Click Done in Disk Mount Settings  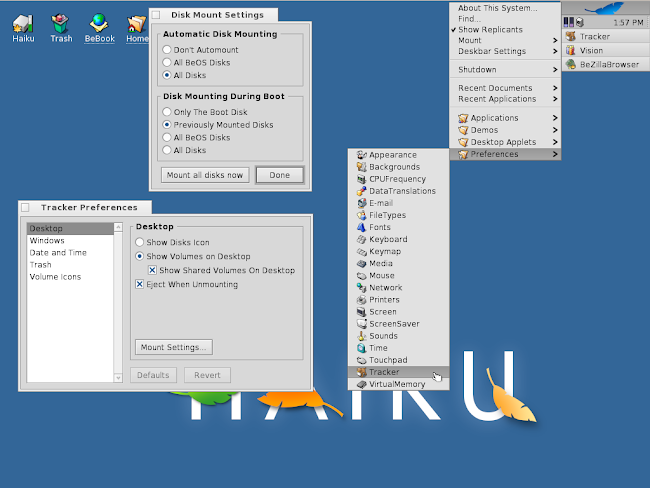coord(280,175)
